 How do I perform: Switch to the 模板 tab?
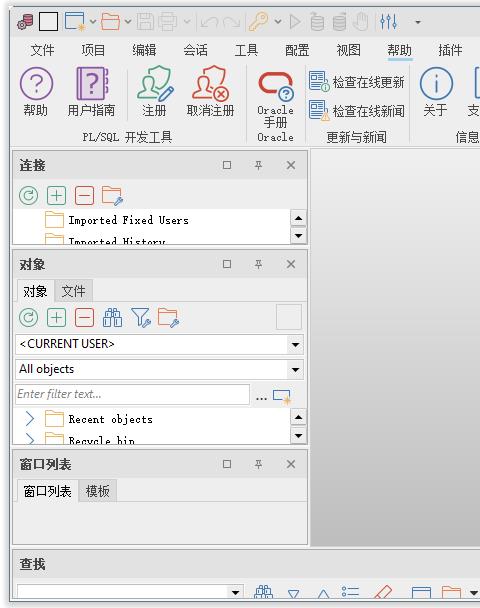click(98, 491)
